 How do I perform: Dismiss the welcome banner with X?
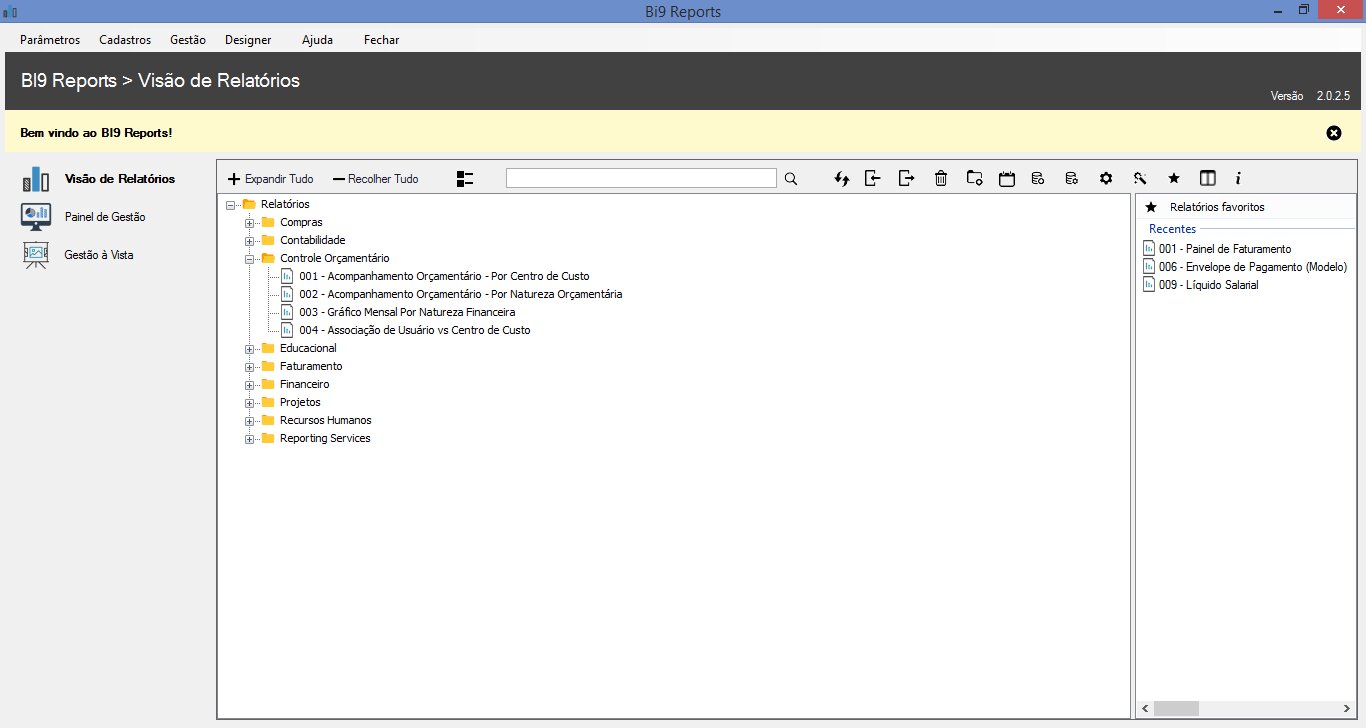(x=1333, y=133)
